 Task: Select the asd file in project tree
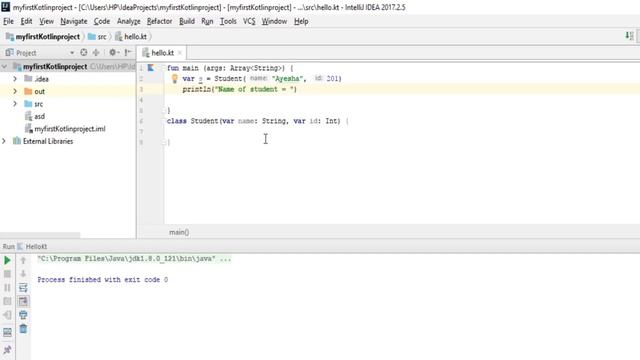(x=40, y=116)
